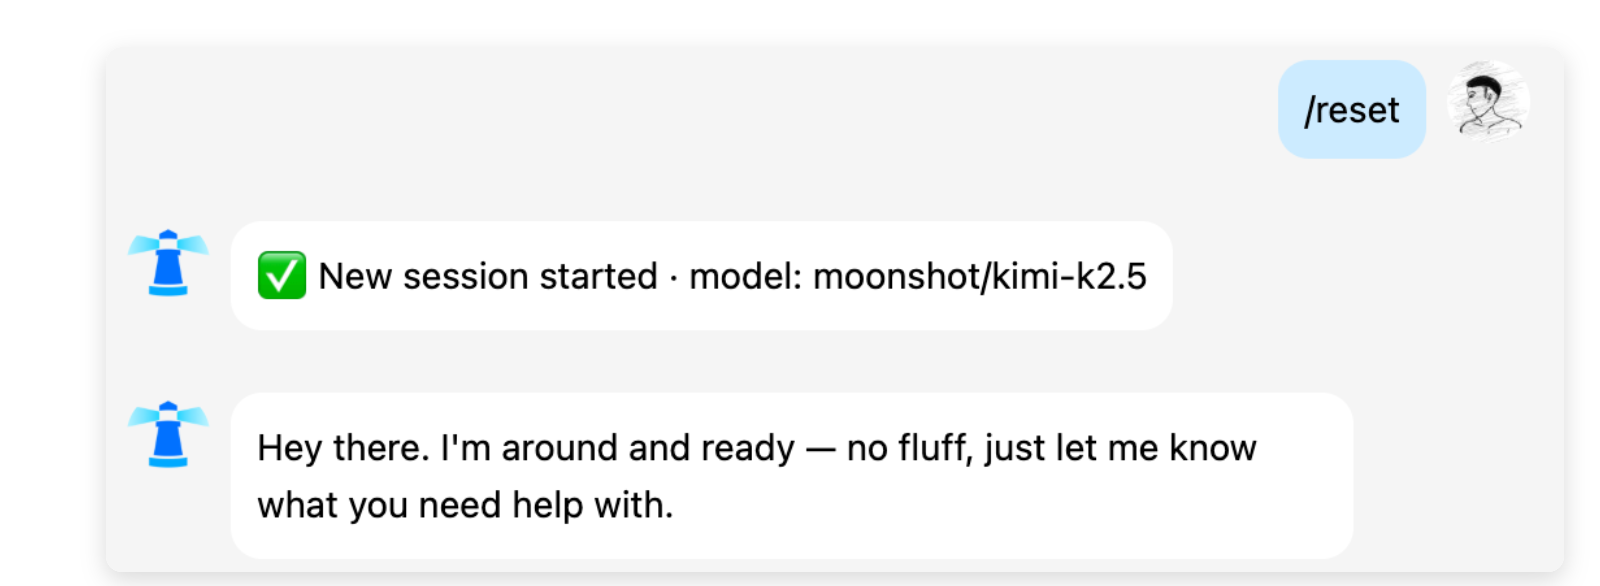Click the lighthouse avatar beside the session message
Screen dimensions: 1600x586
coord(168,264)
